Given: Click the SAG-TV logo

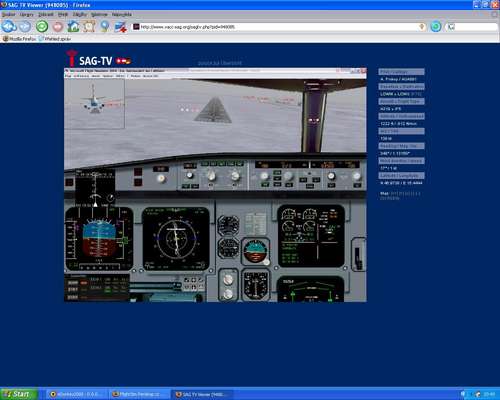Looking at the screenshot, I should coord(99,59).
